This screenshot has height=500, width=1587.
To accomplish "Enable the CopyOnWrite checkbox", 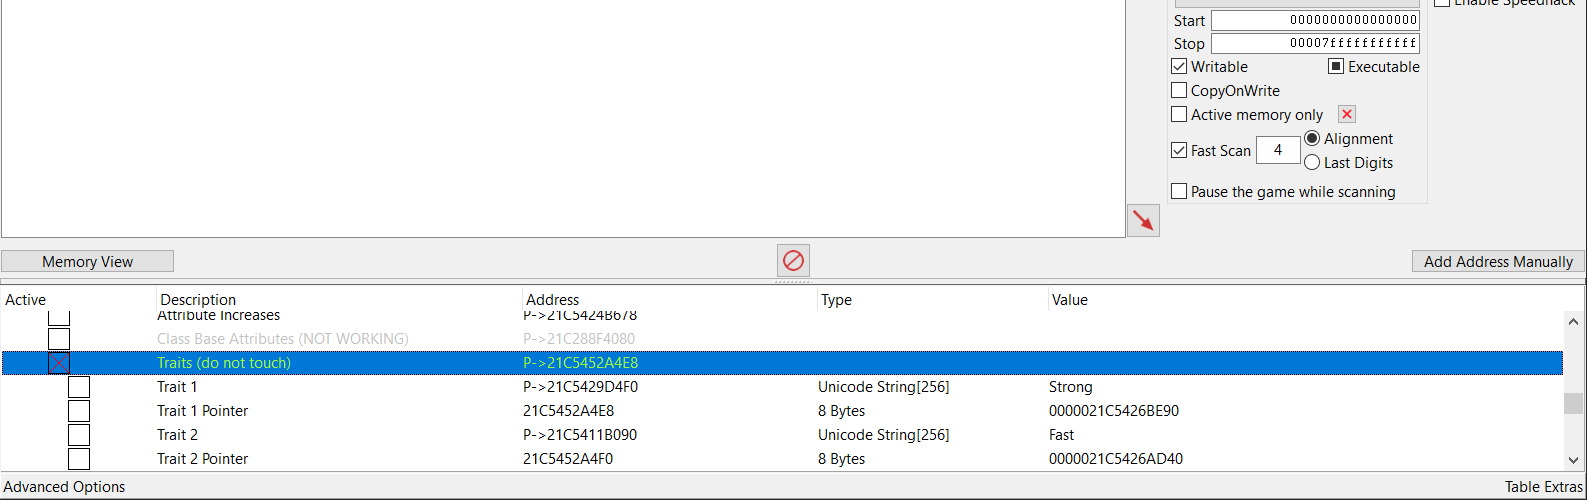I will [1179, 91].
